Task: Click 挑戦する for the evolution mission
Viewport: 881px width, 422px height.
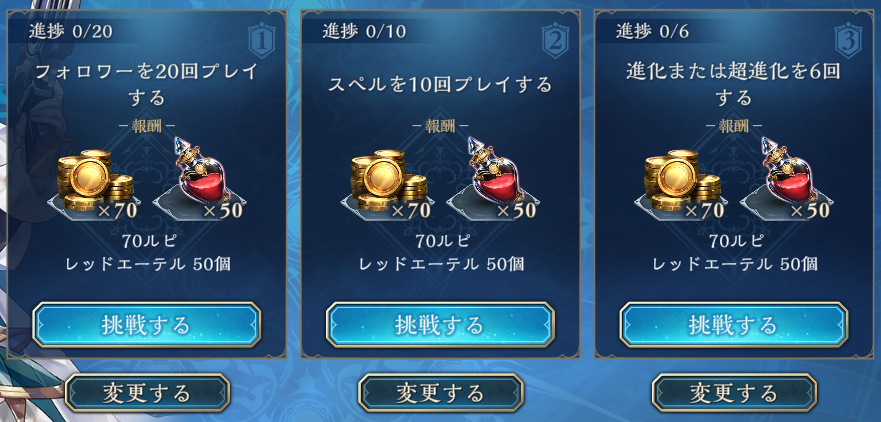Action: (x=734, y=325)
